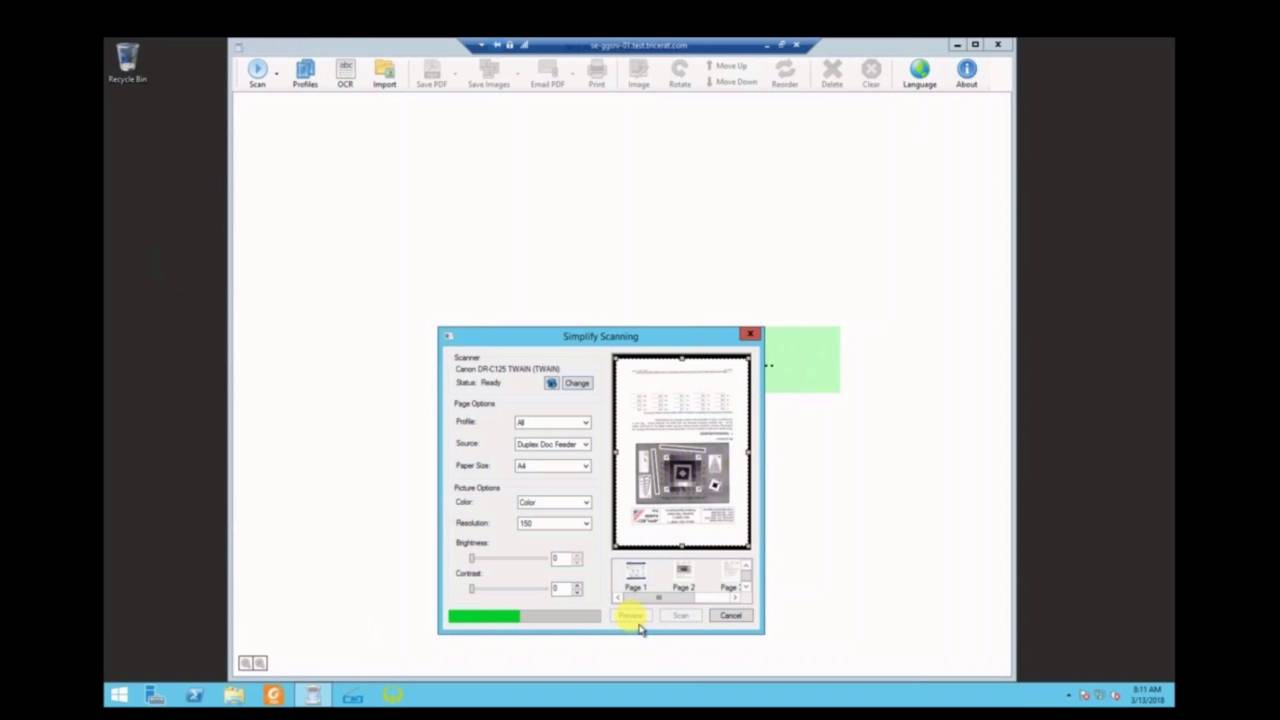Expand the Resolution dropdown

pos(554,523)
